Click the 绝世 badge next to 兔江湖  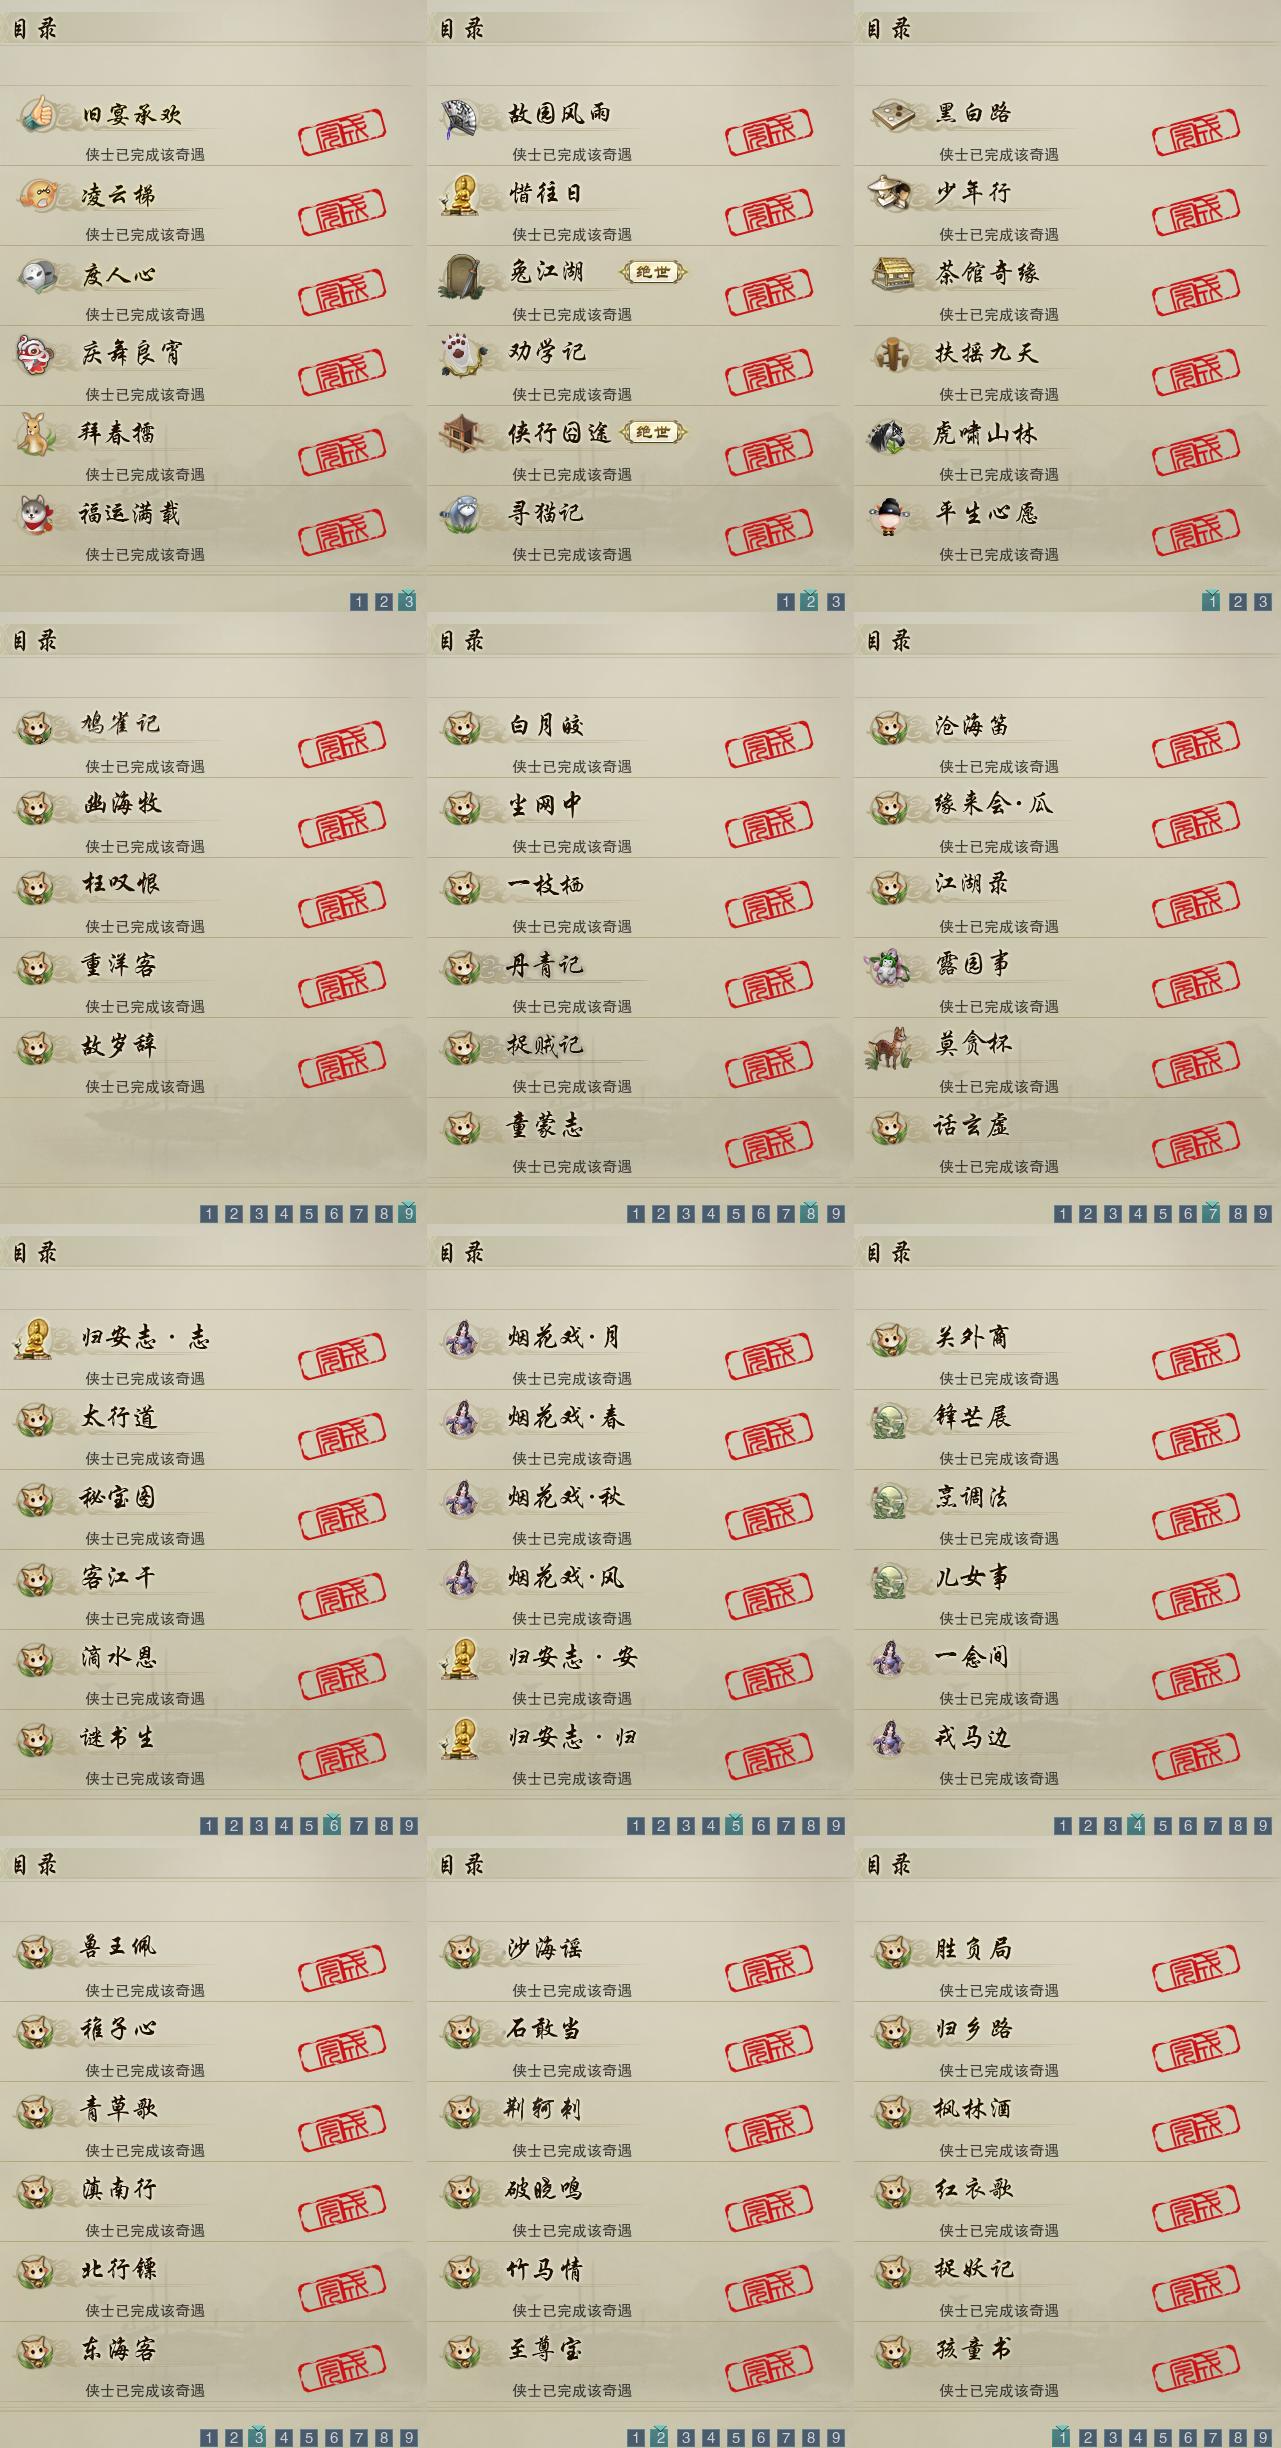pyautogui.click(x=654, y=272)
